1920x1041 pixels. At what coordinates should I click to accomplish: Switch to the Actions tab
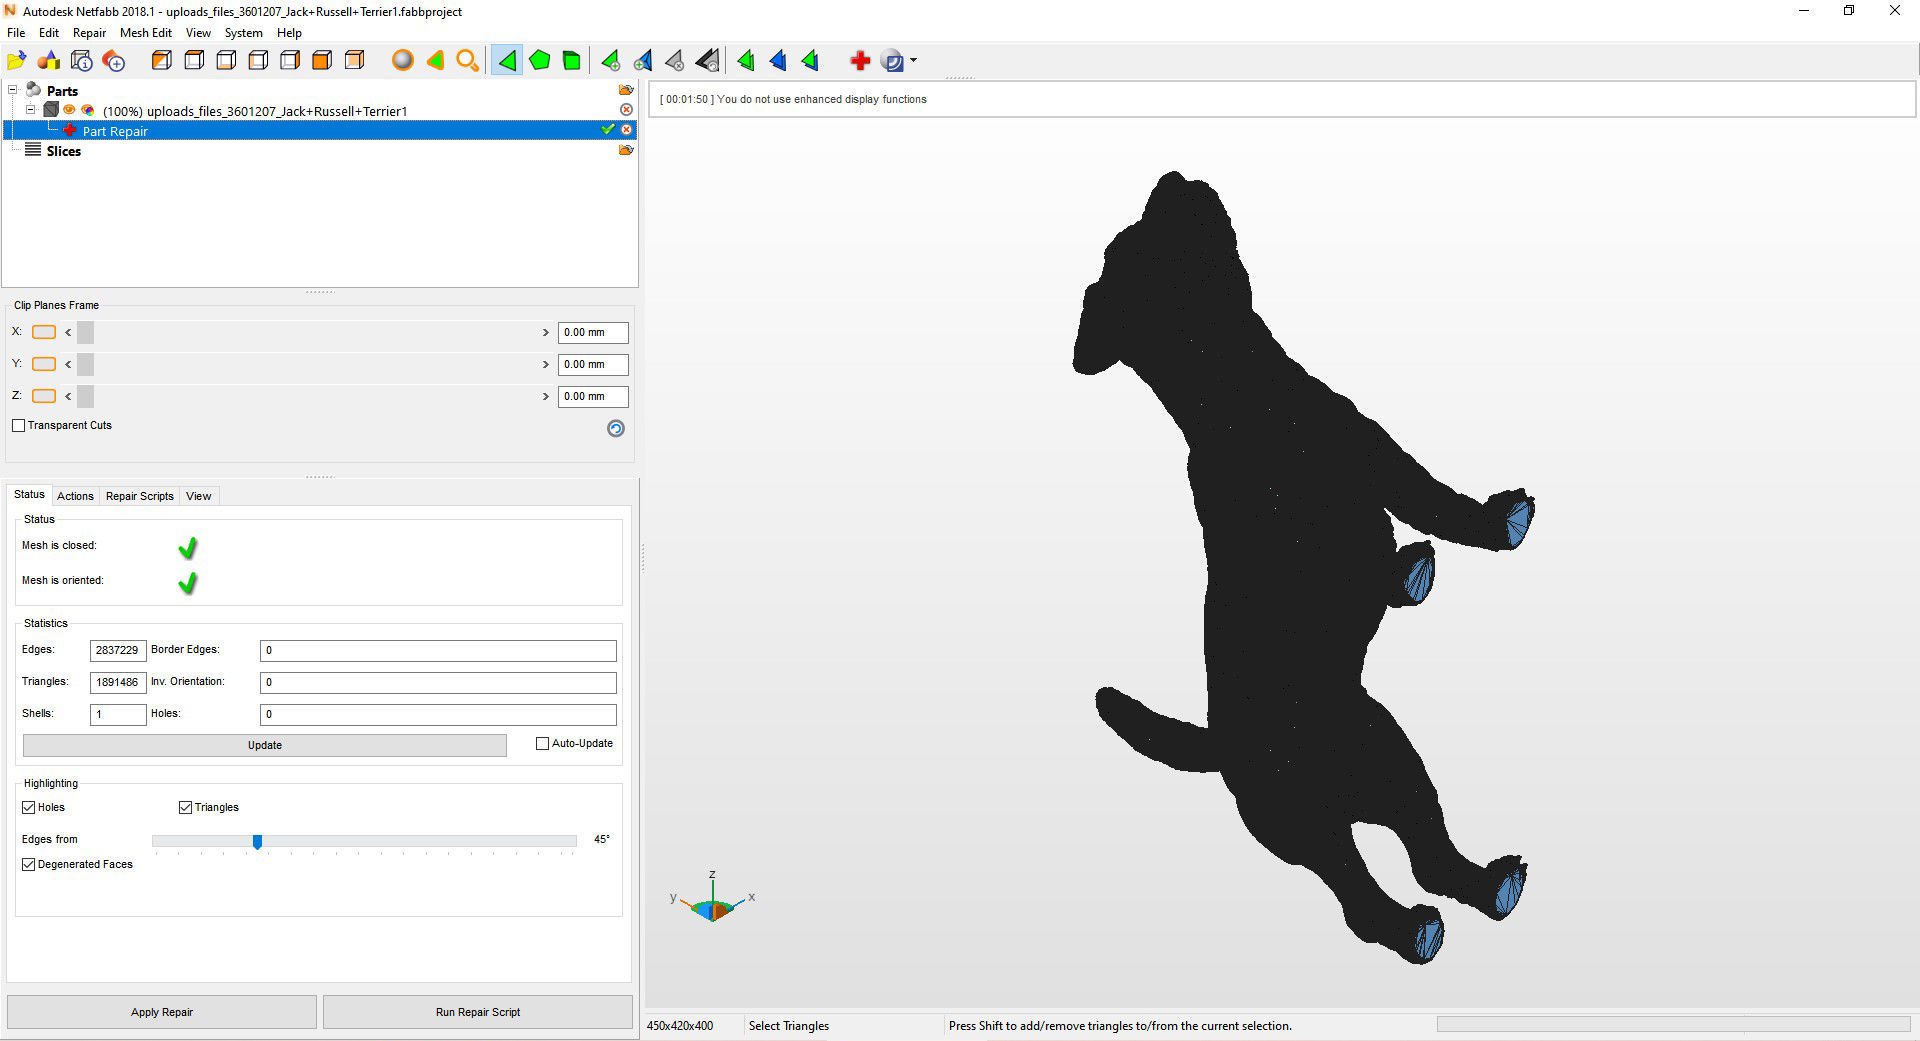(75, 496)
